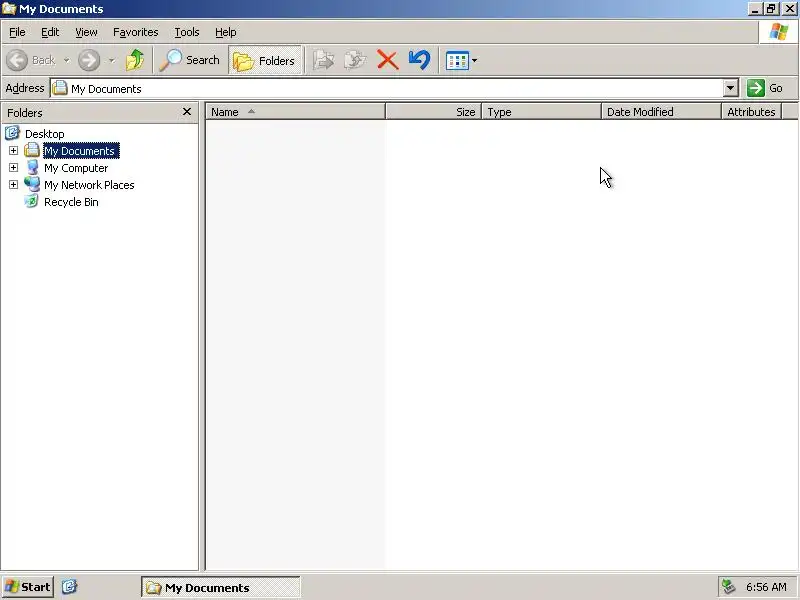The width and height of the screenshot is (800, 600).
Task: Open the Tools menu
Action: pyautogui.click(x=187, y=32)
